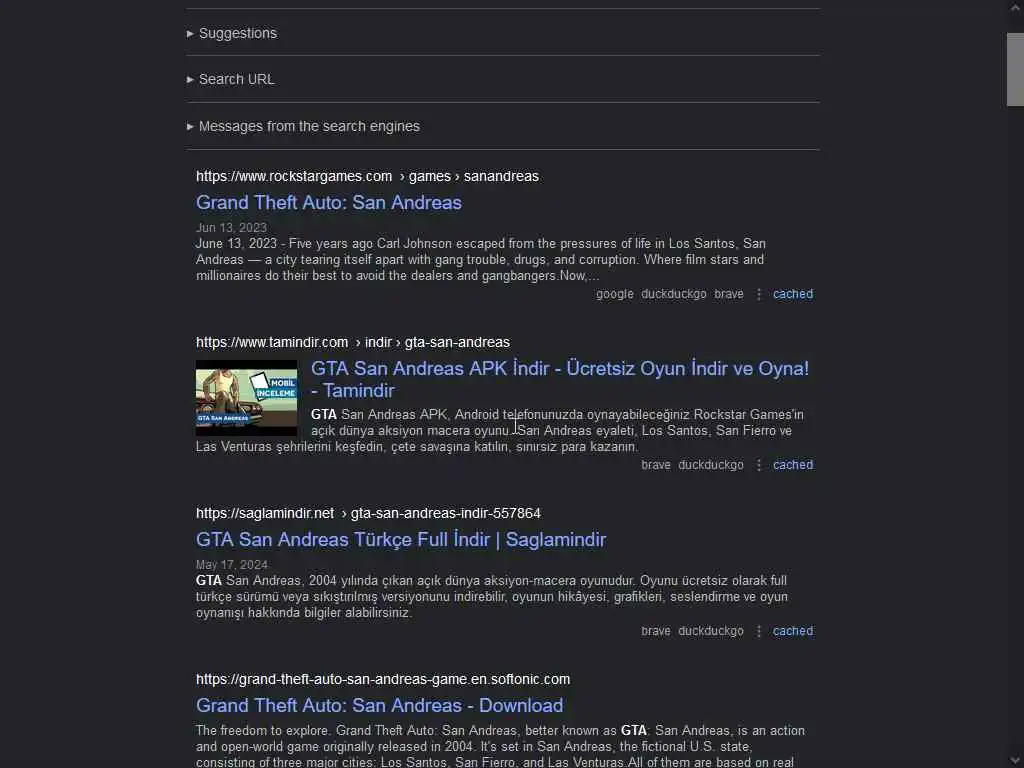
Task: Click the brave tag on Saglamindir result
Action: pyautogui.click(x=656, y=631)
